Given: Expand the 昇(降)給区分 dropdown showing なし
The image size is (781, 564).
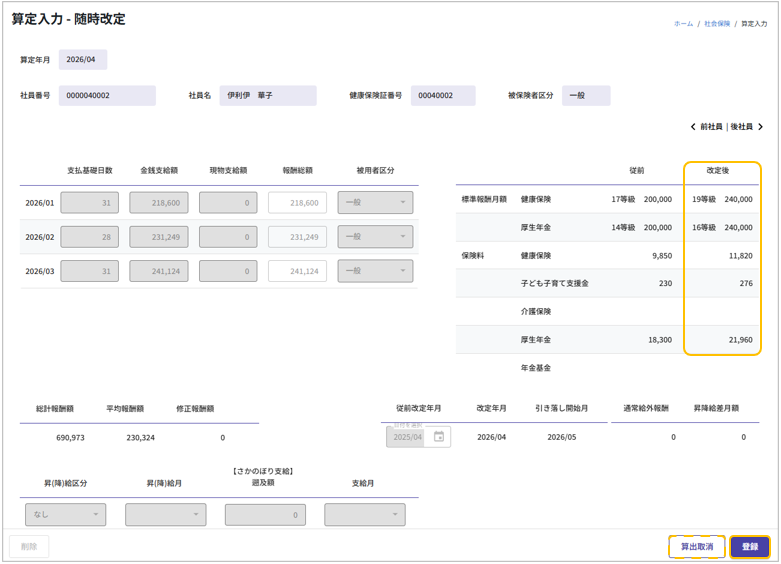Looking at the screenshot, I should coord(65,515).
